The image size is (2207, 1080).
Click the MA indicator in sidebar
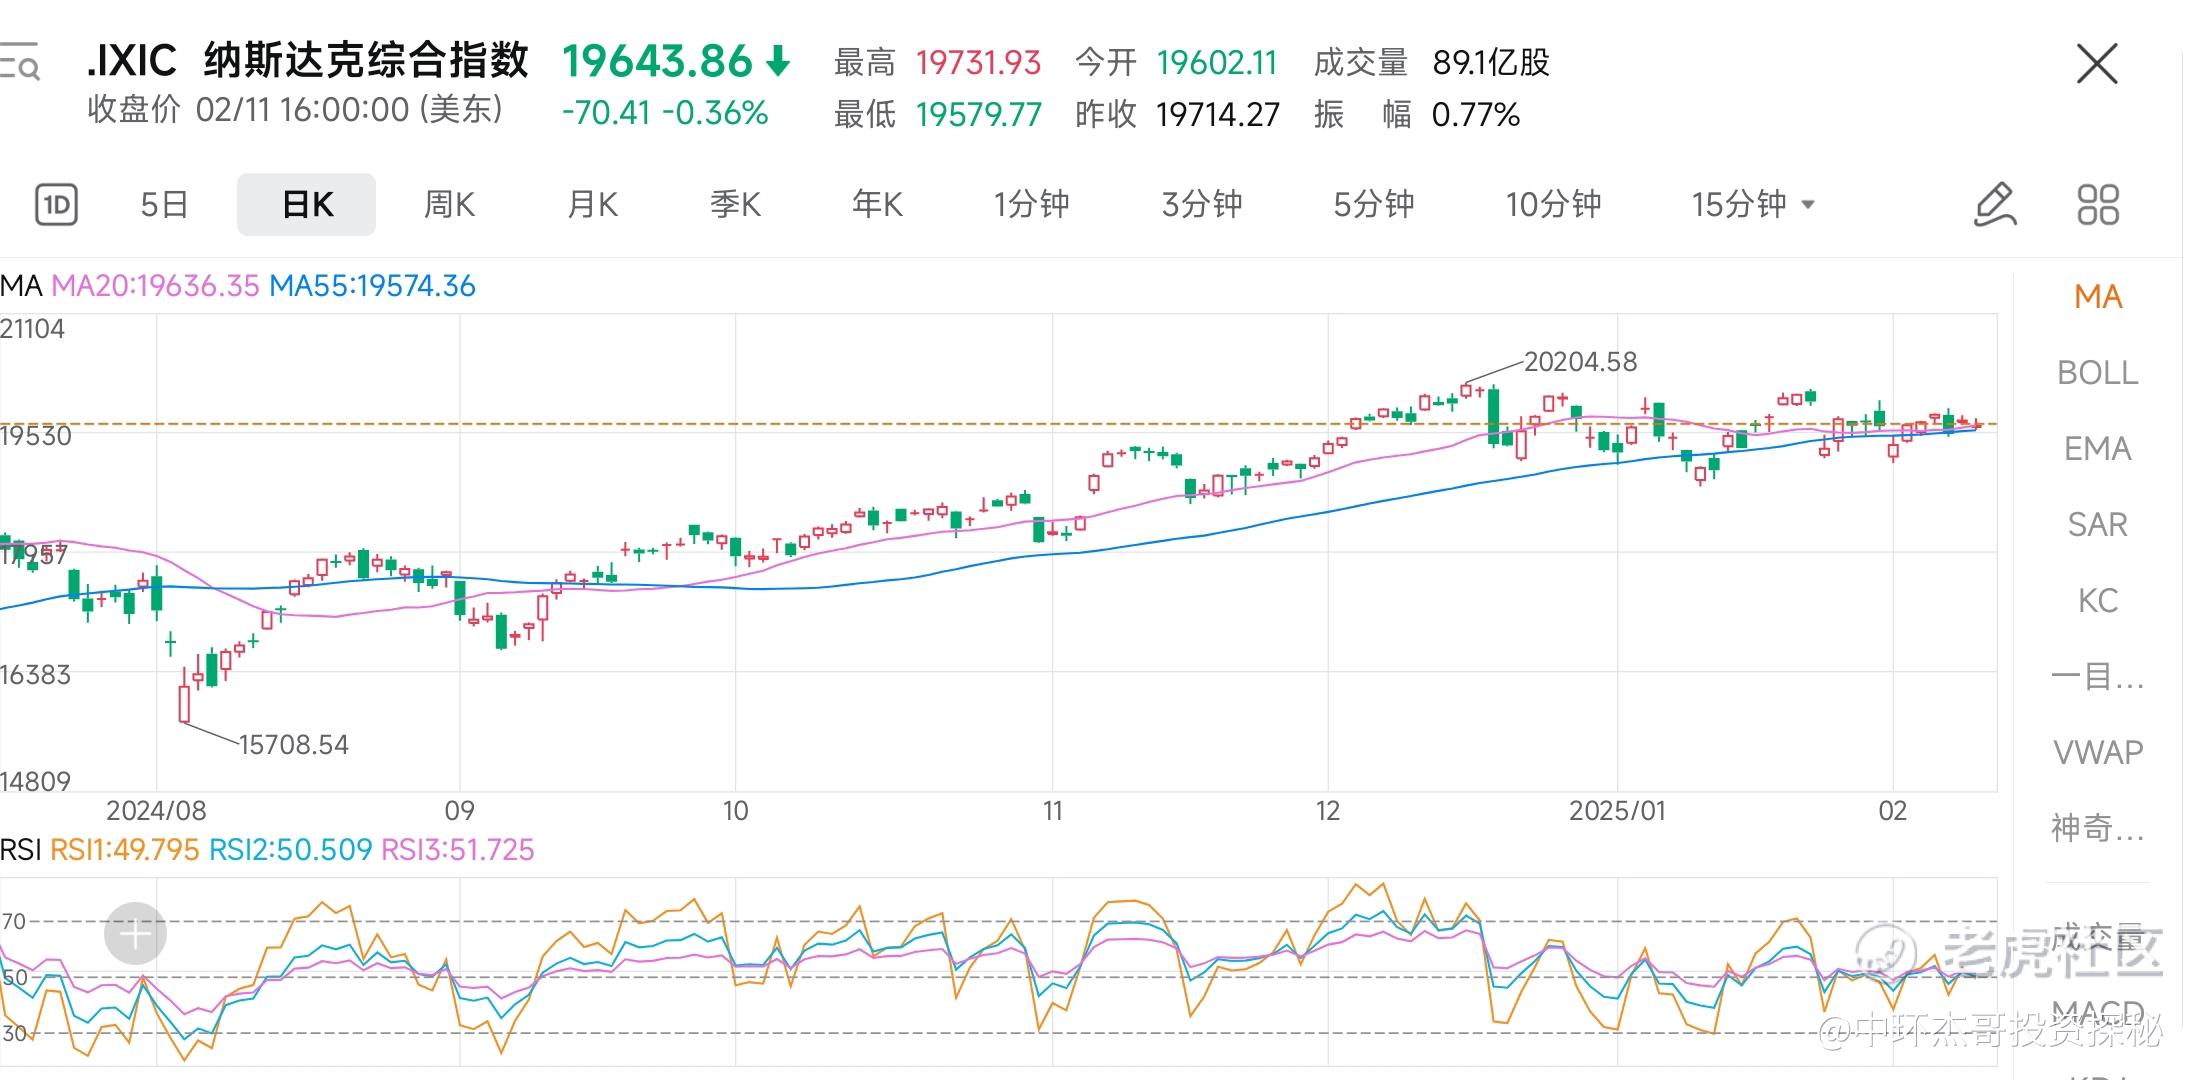point(2097,297)
